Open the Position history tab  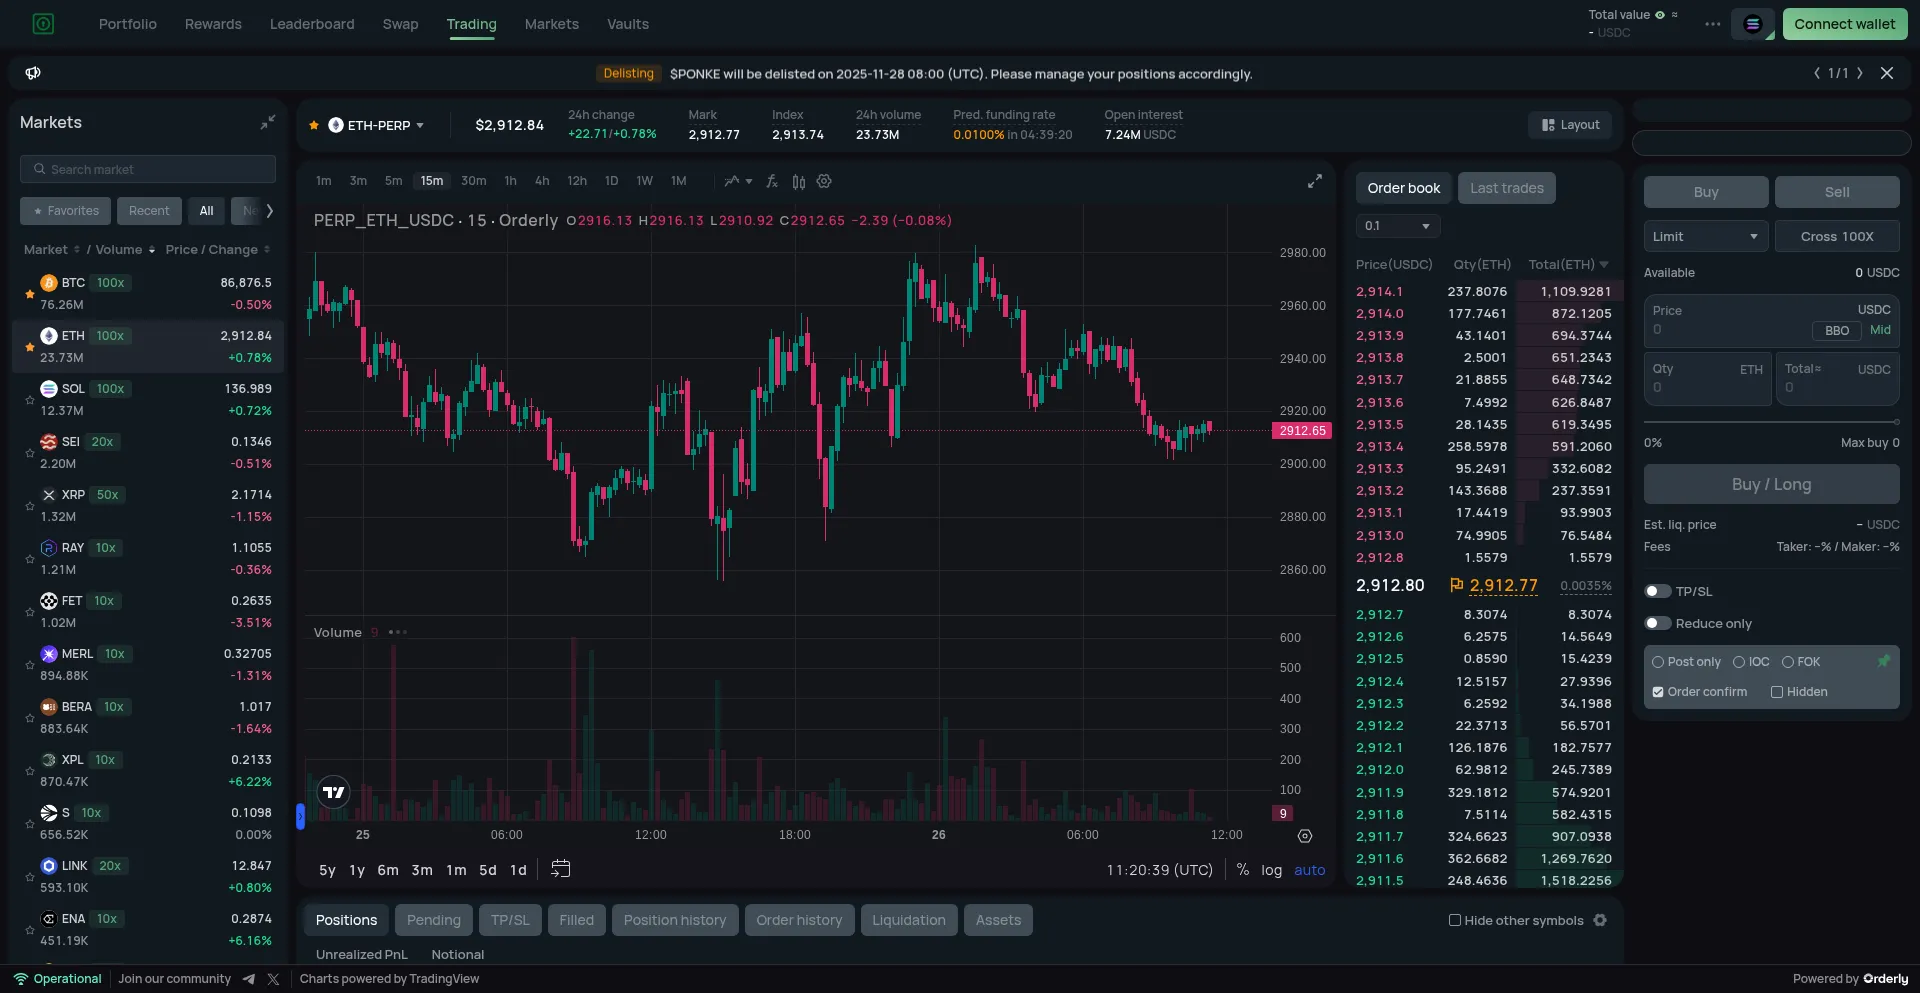point(674,920)
